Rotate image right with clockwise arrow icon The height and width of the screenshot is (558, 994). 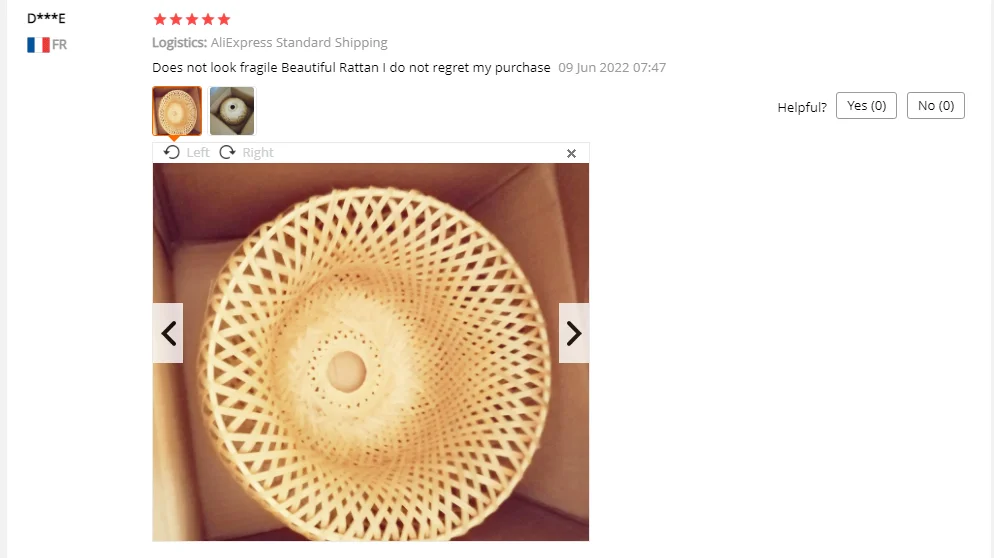(227, 152)
